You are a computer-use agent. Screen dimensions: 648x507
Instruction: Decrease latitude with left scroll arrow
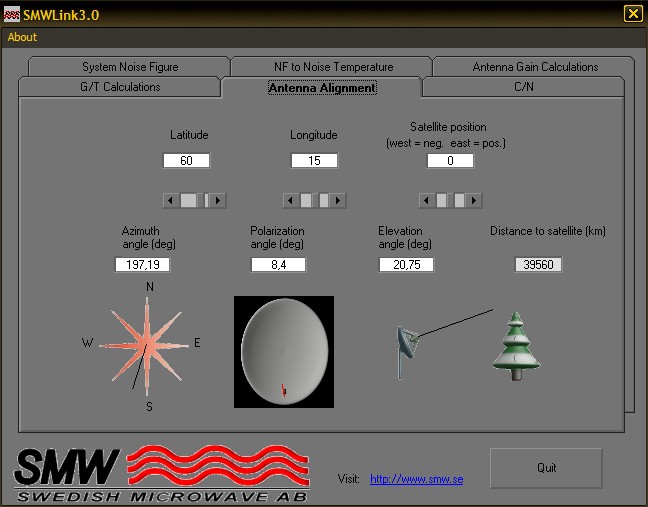(170, 200)
